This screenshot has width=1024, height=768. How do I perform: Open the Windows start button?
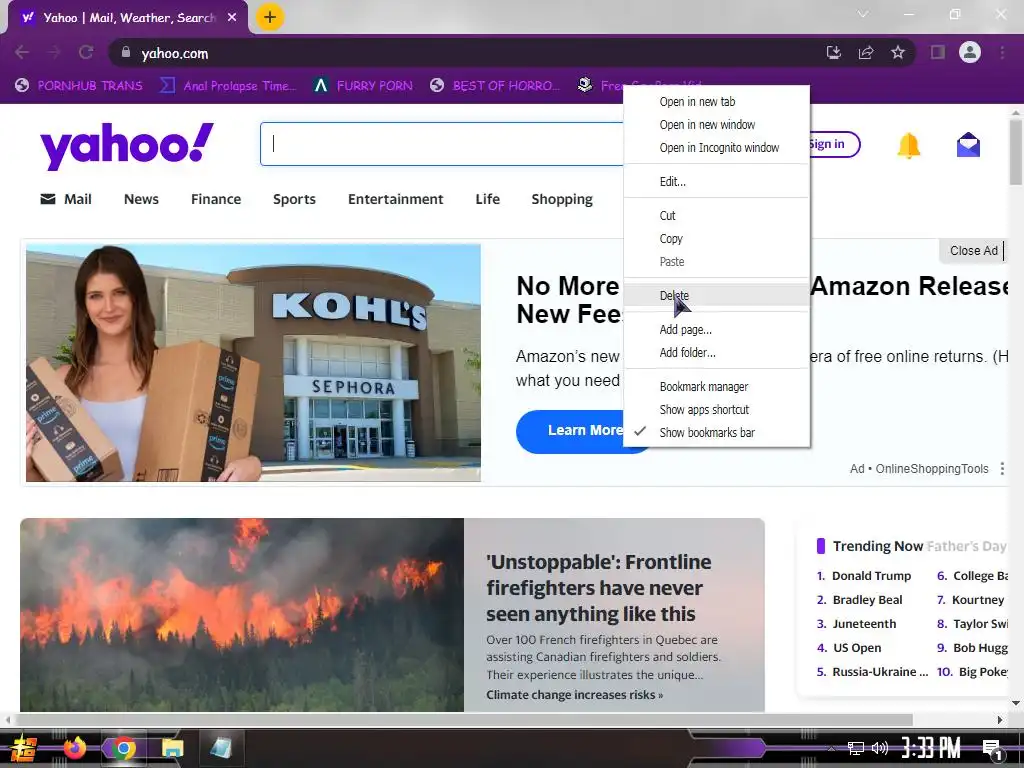[x=23, y=748]
